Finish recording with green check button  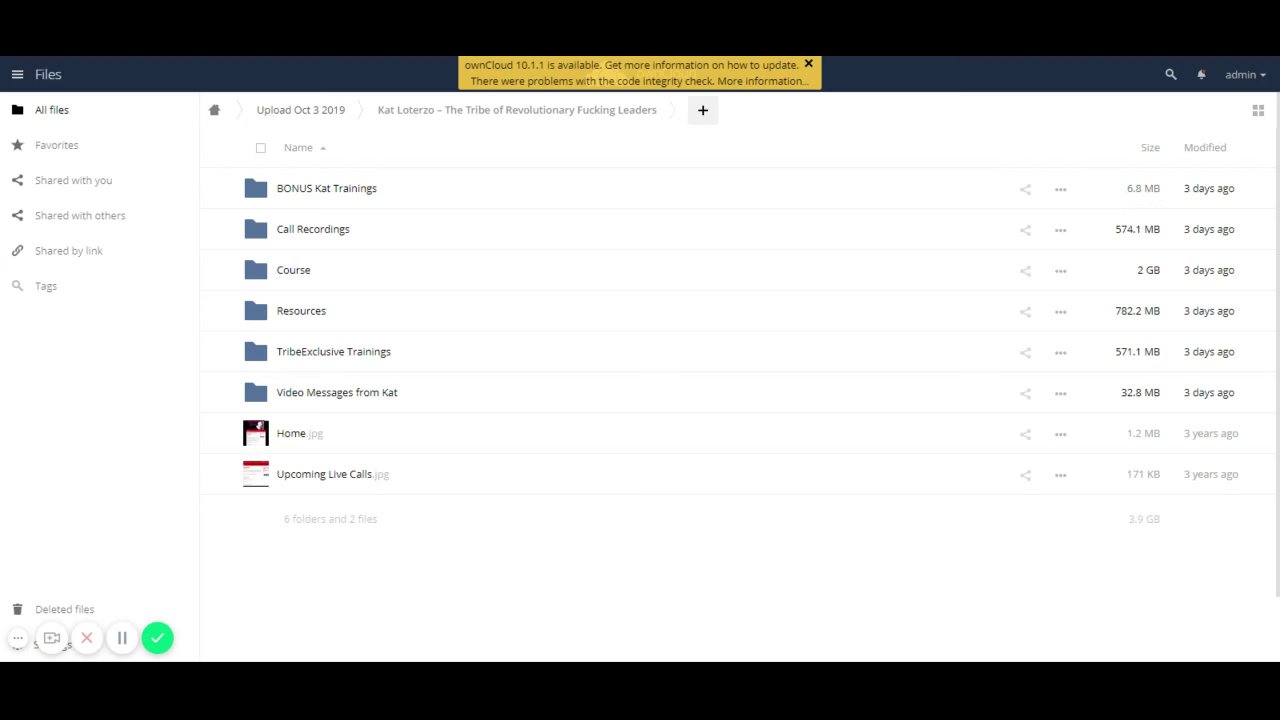pyautogui.click(x=157, y=638)
